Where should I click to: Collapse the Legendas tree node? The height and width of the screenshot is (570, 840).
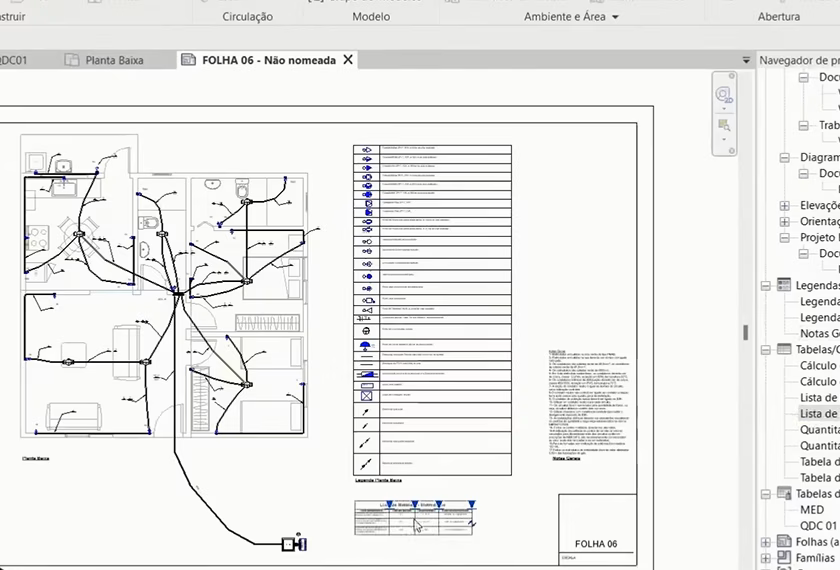[766, 285]
